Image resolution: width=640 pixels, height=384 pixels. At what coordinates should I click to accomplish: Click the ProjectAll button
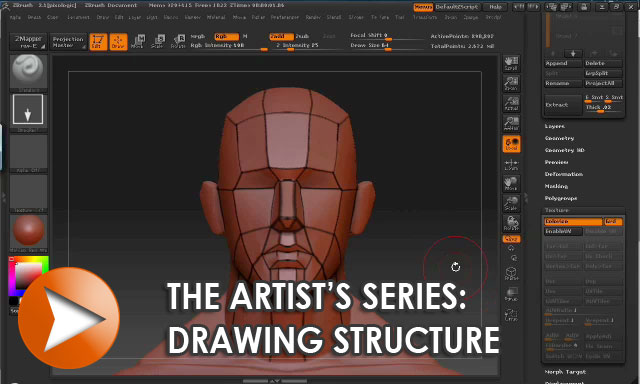[x=603, y=83]
